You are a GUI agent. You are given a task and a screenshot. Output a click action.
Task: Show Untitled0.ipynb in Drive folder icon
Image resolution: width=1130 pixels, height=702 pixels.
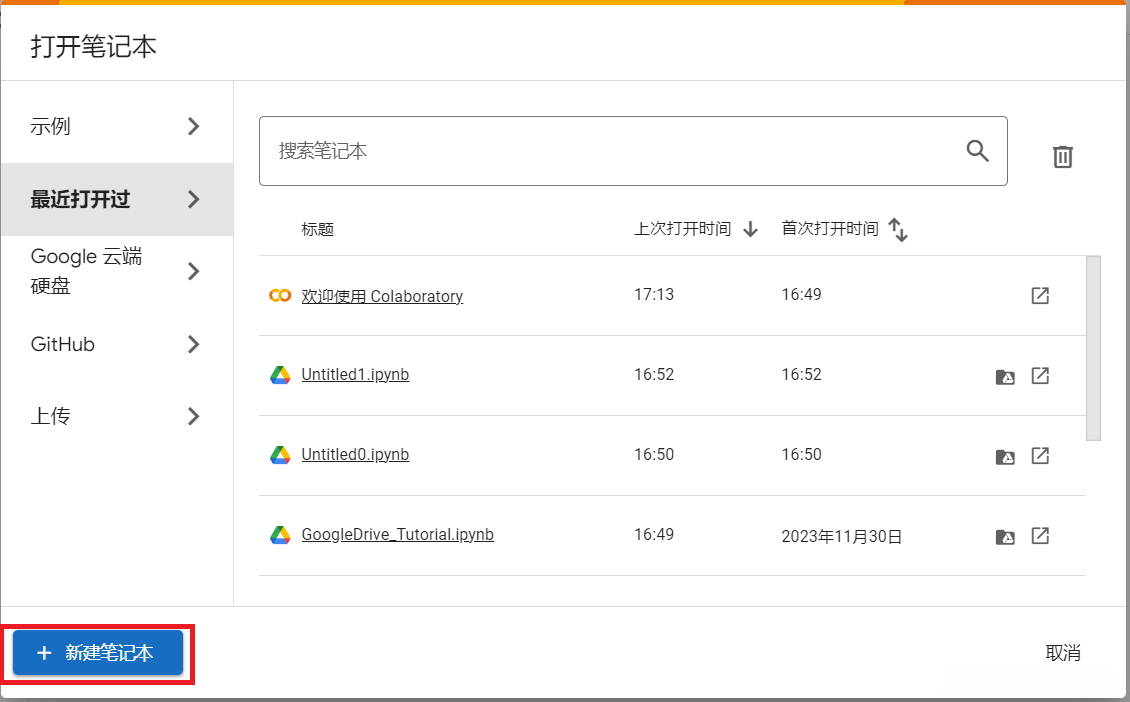point(1005,457)
